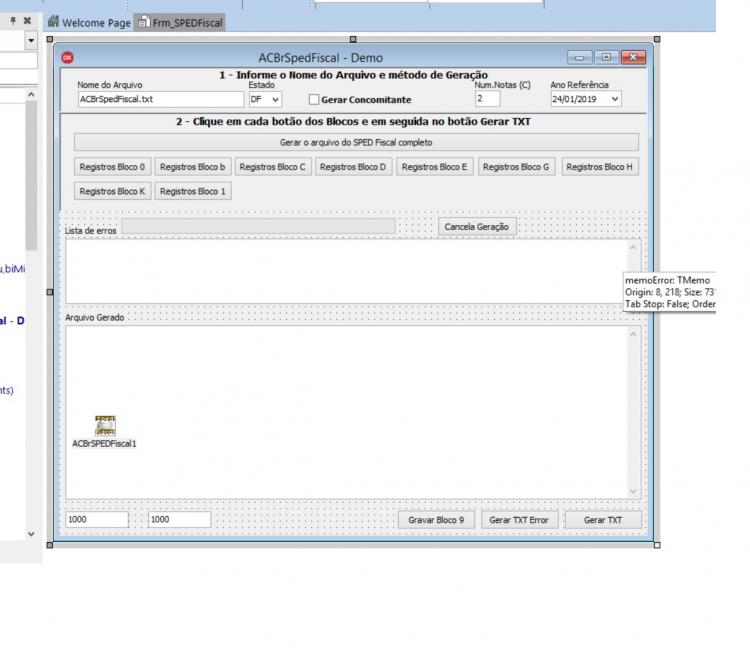Click the Lista de erros label
This screenshot has height=653, width=750.
tap(90, 231)
